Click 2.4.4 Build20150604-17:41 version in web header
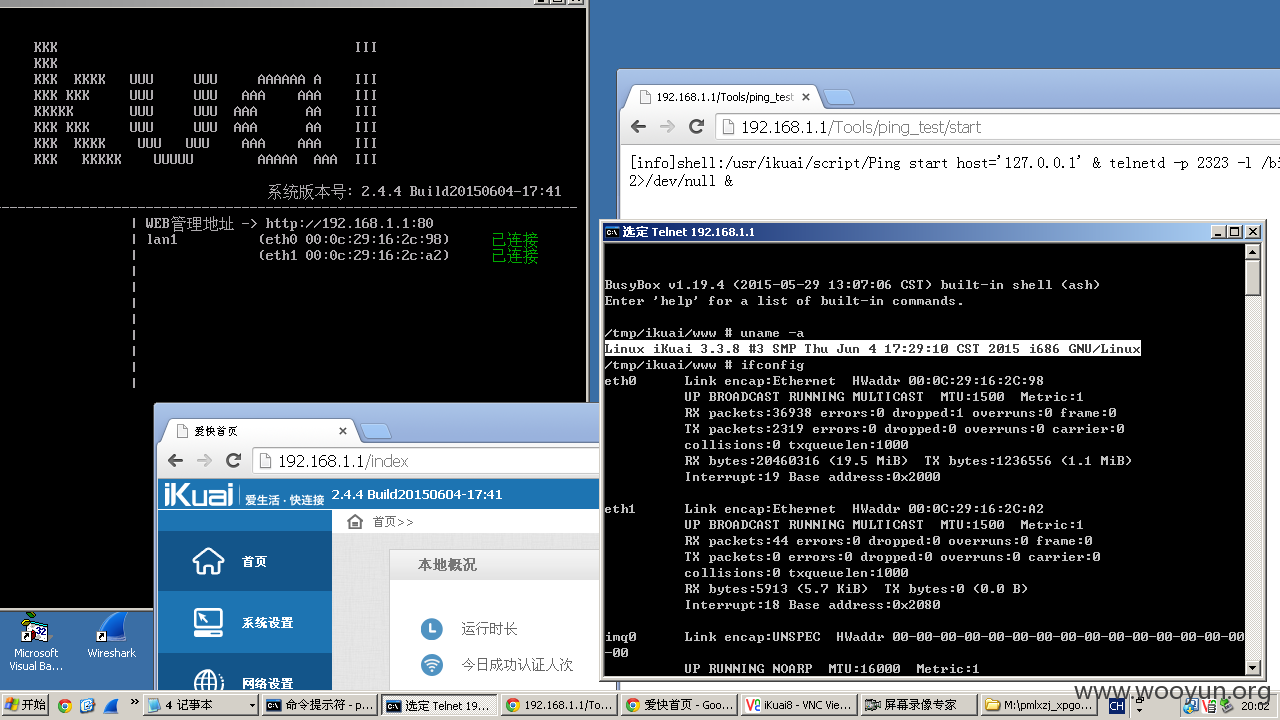Screen dimensions: 1280x720 click(x=417, y=495)
